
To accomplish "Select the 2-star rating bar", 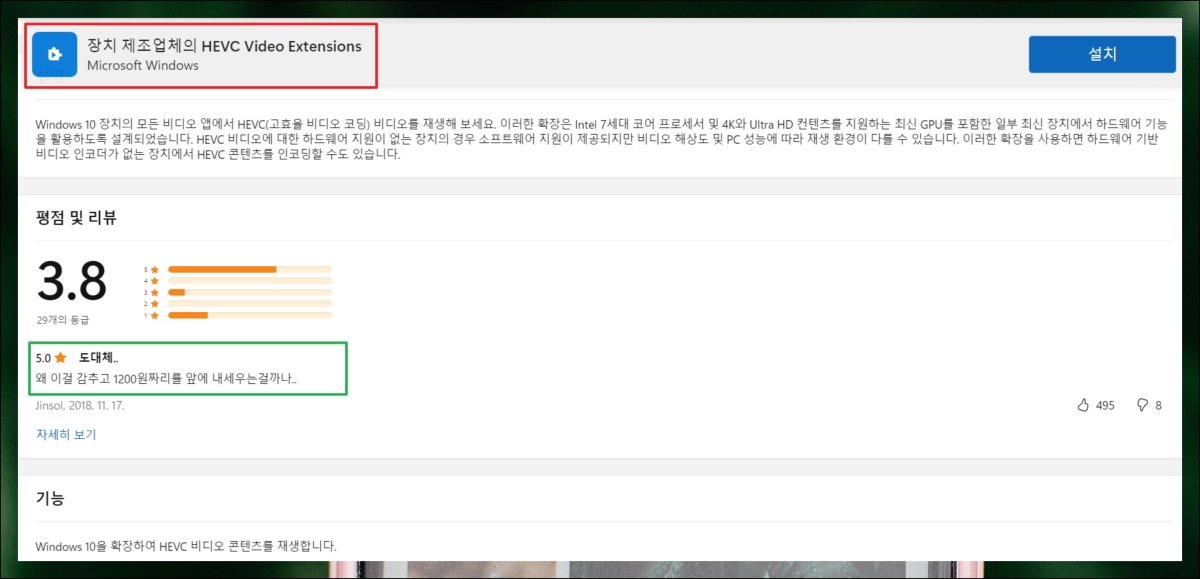I will (250, 303).
